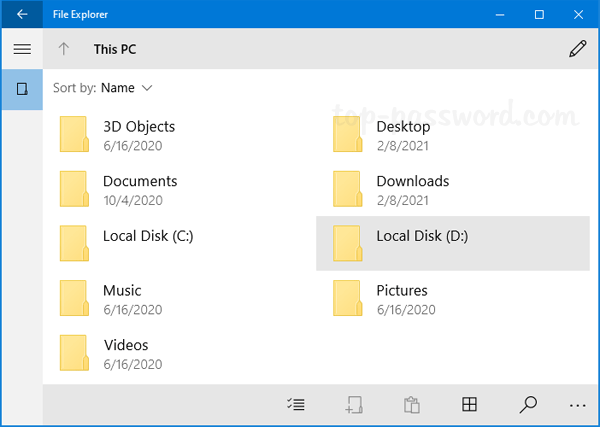
Task: Click the back arrow in title bar
Action: tap(22, 14)
